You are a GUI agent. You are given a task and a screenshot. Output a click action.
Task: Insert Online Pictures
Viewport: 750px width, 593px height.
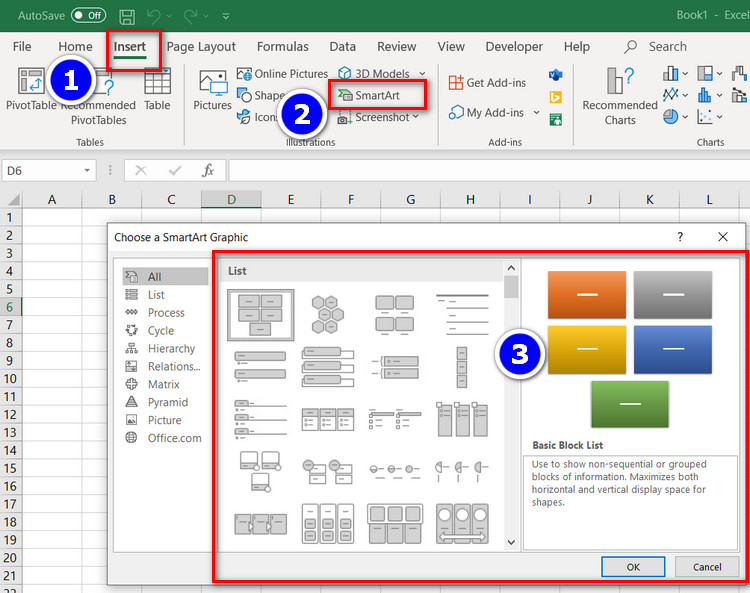[x=283, y=74]
